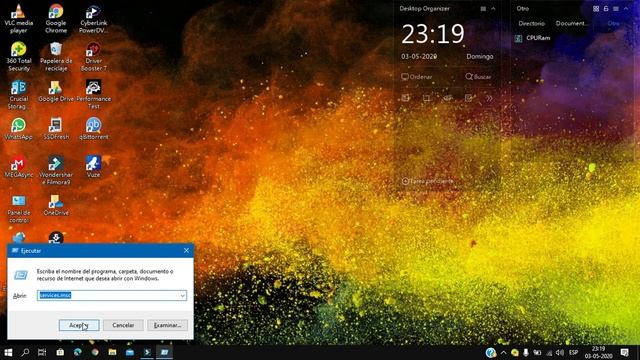Open Task View on taskbar

coord(42,352)
